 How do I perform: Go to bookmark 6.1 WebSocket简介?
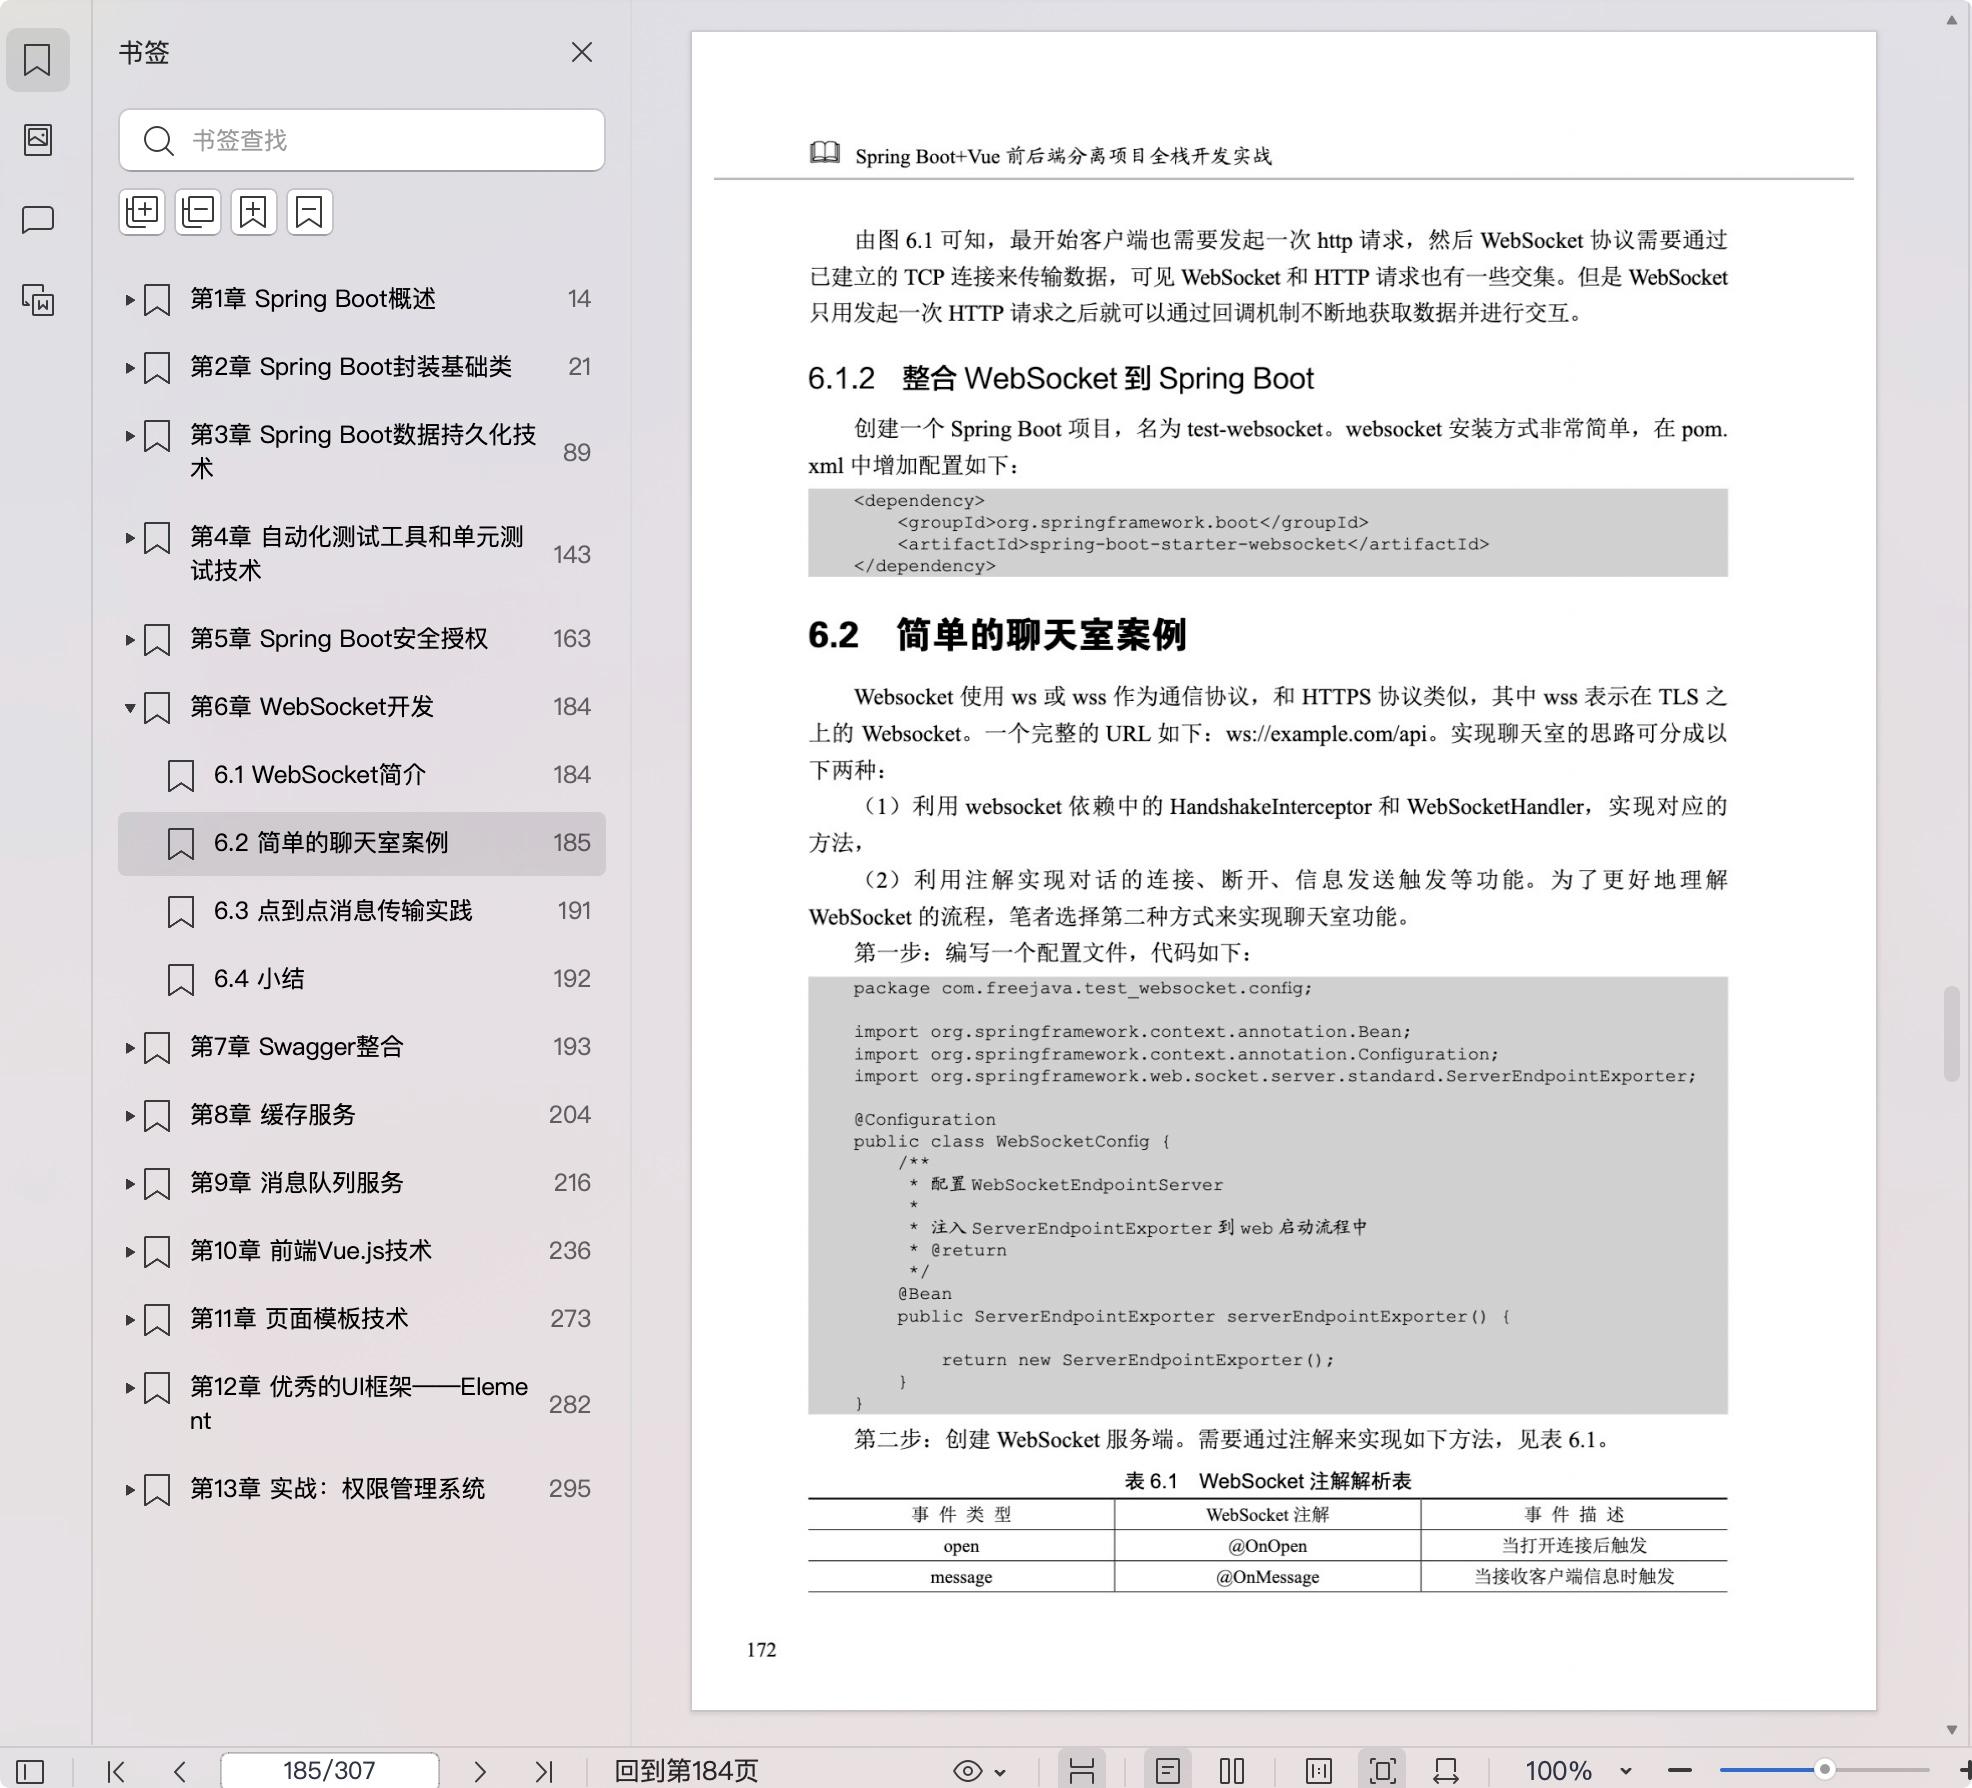pos(362,775)
